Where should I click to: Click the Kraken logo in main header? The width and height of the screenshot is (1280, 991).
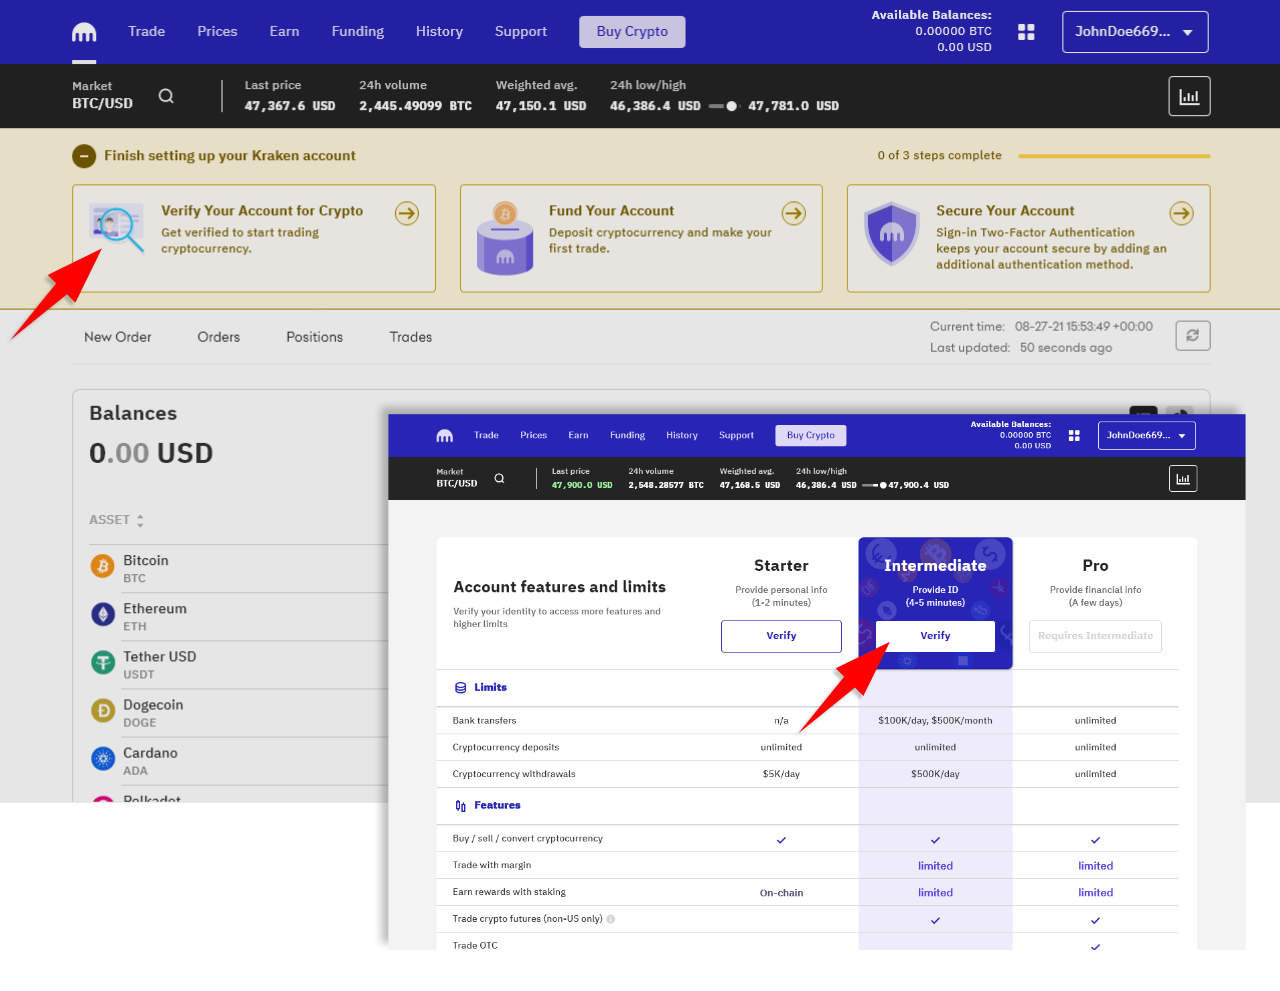(x=84, y=32)
